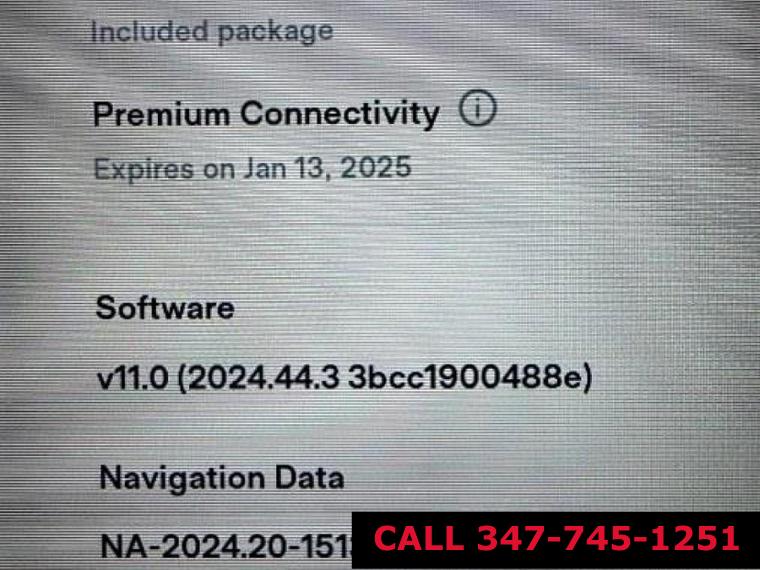The image size is (760, 570).
Task: Tap the info icon beside Premium Connectivity
Action: coord(477,109)
